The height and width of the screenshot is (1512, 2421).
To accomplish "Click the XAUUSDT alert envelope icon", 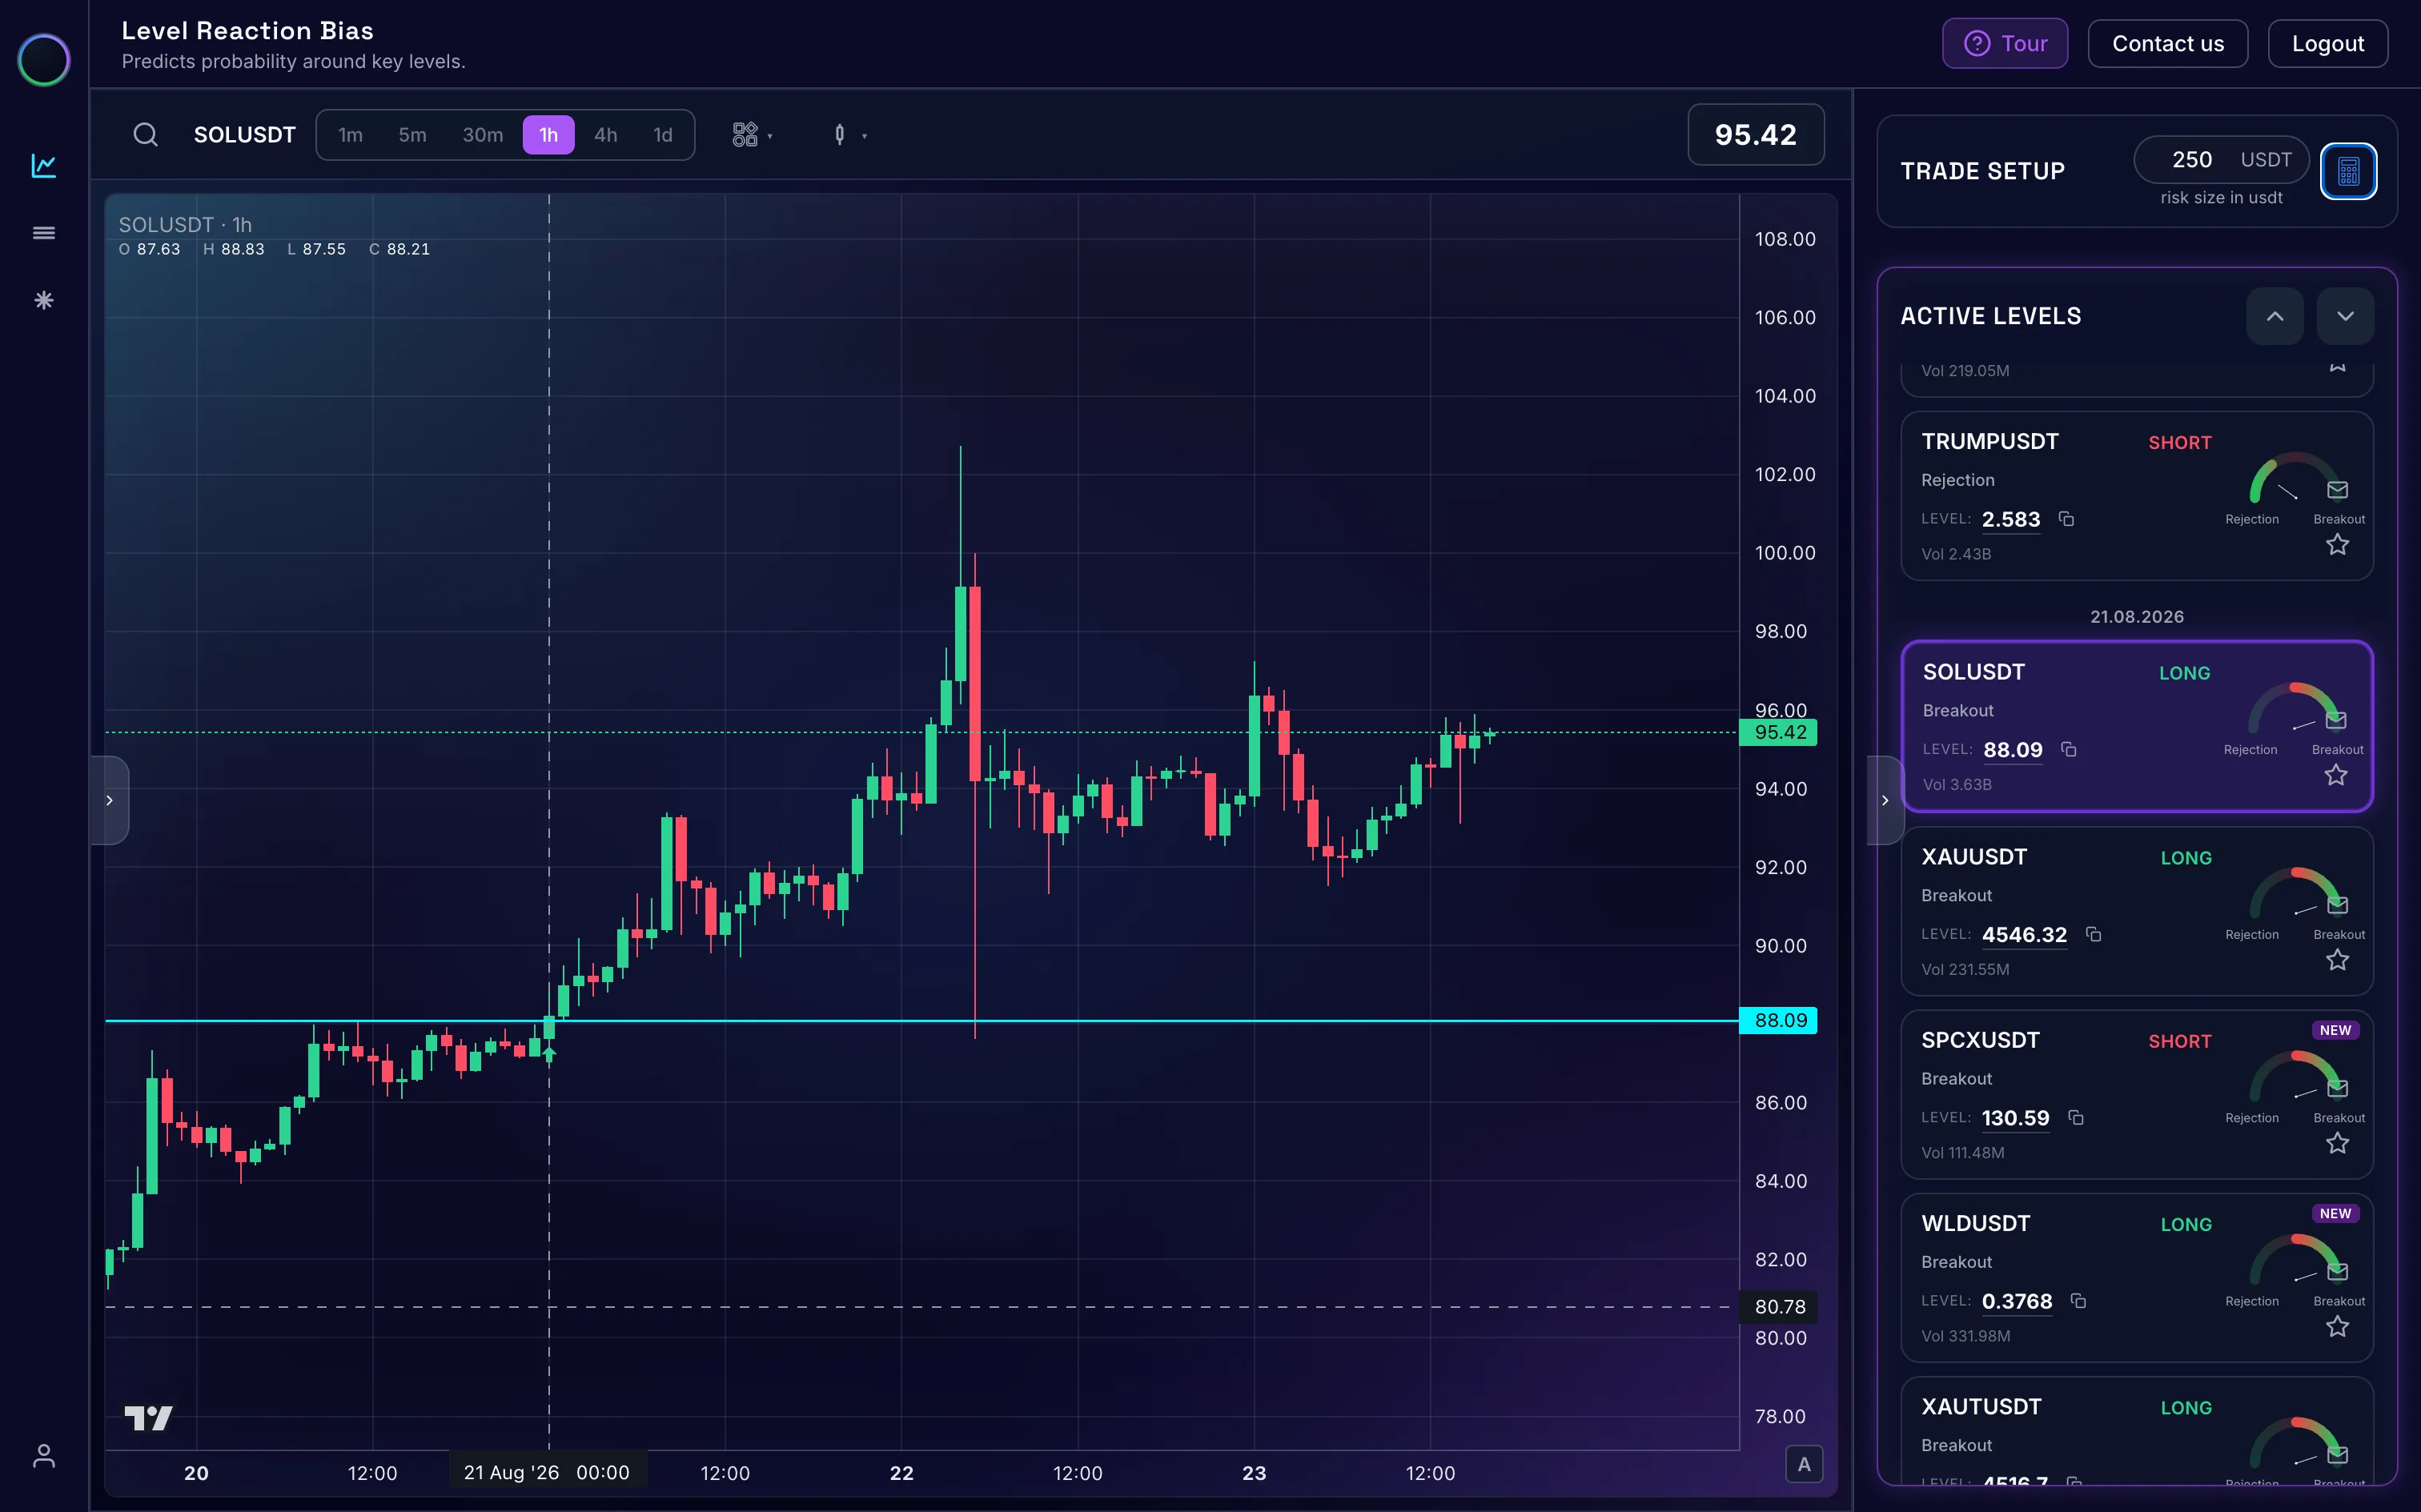I will [2337, 905].
